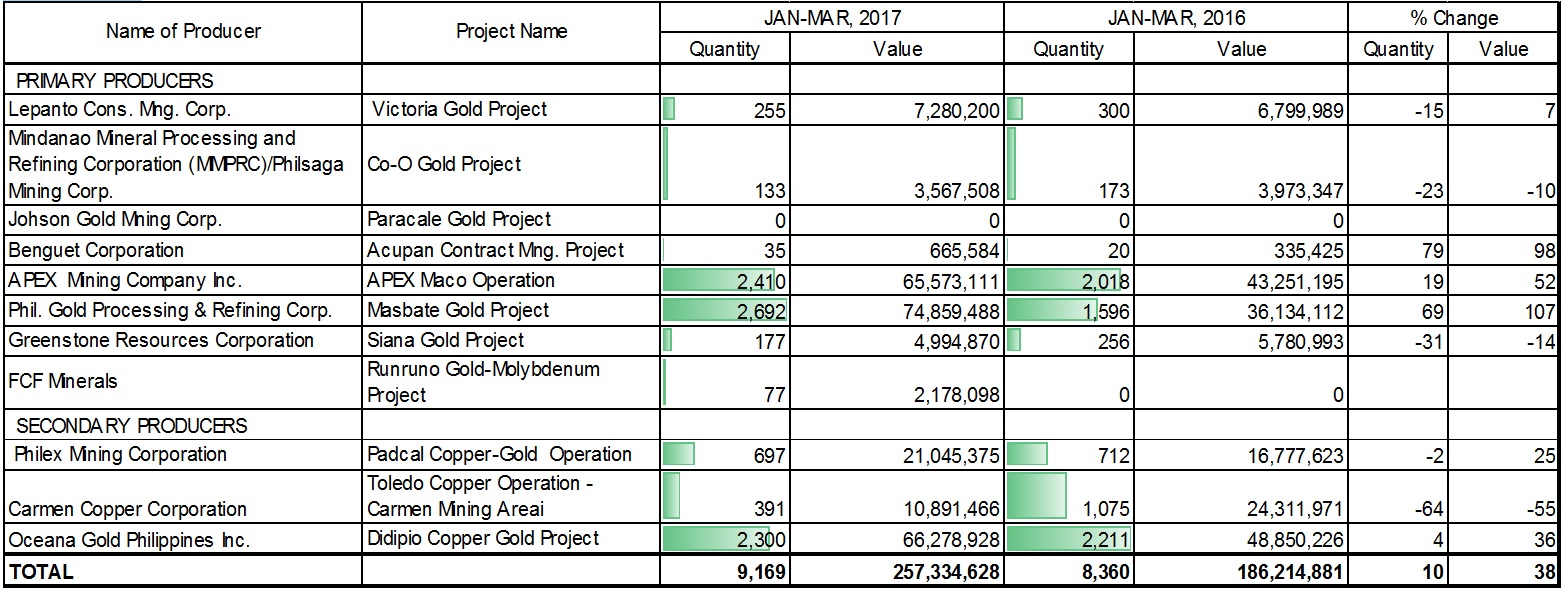Select the value cell "3,567,508"
This screenshot has width=1564, height=591.
pyautogui.click(x=896, y=164)
